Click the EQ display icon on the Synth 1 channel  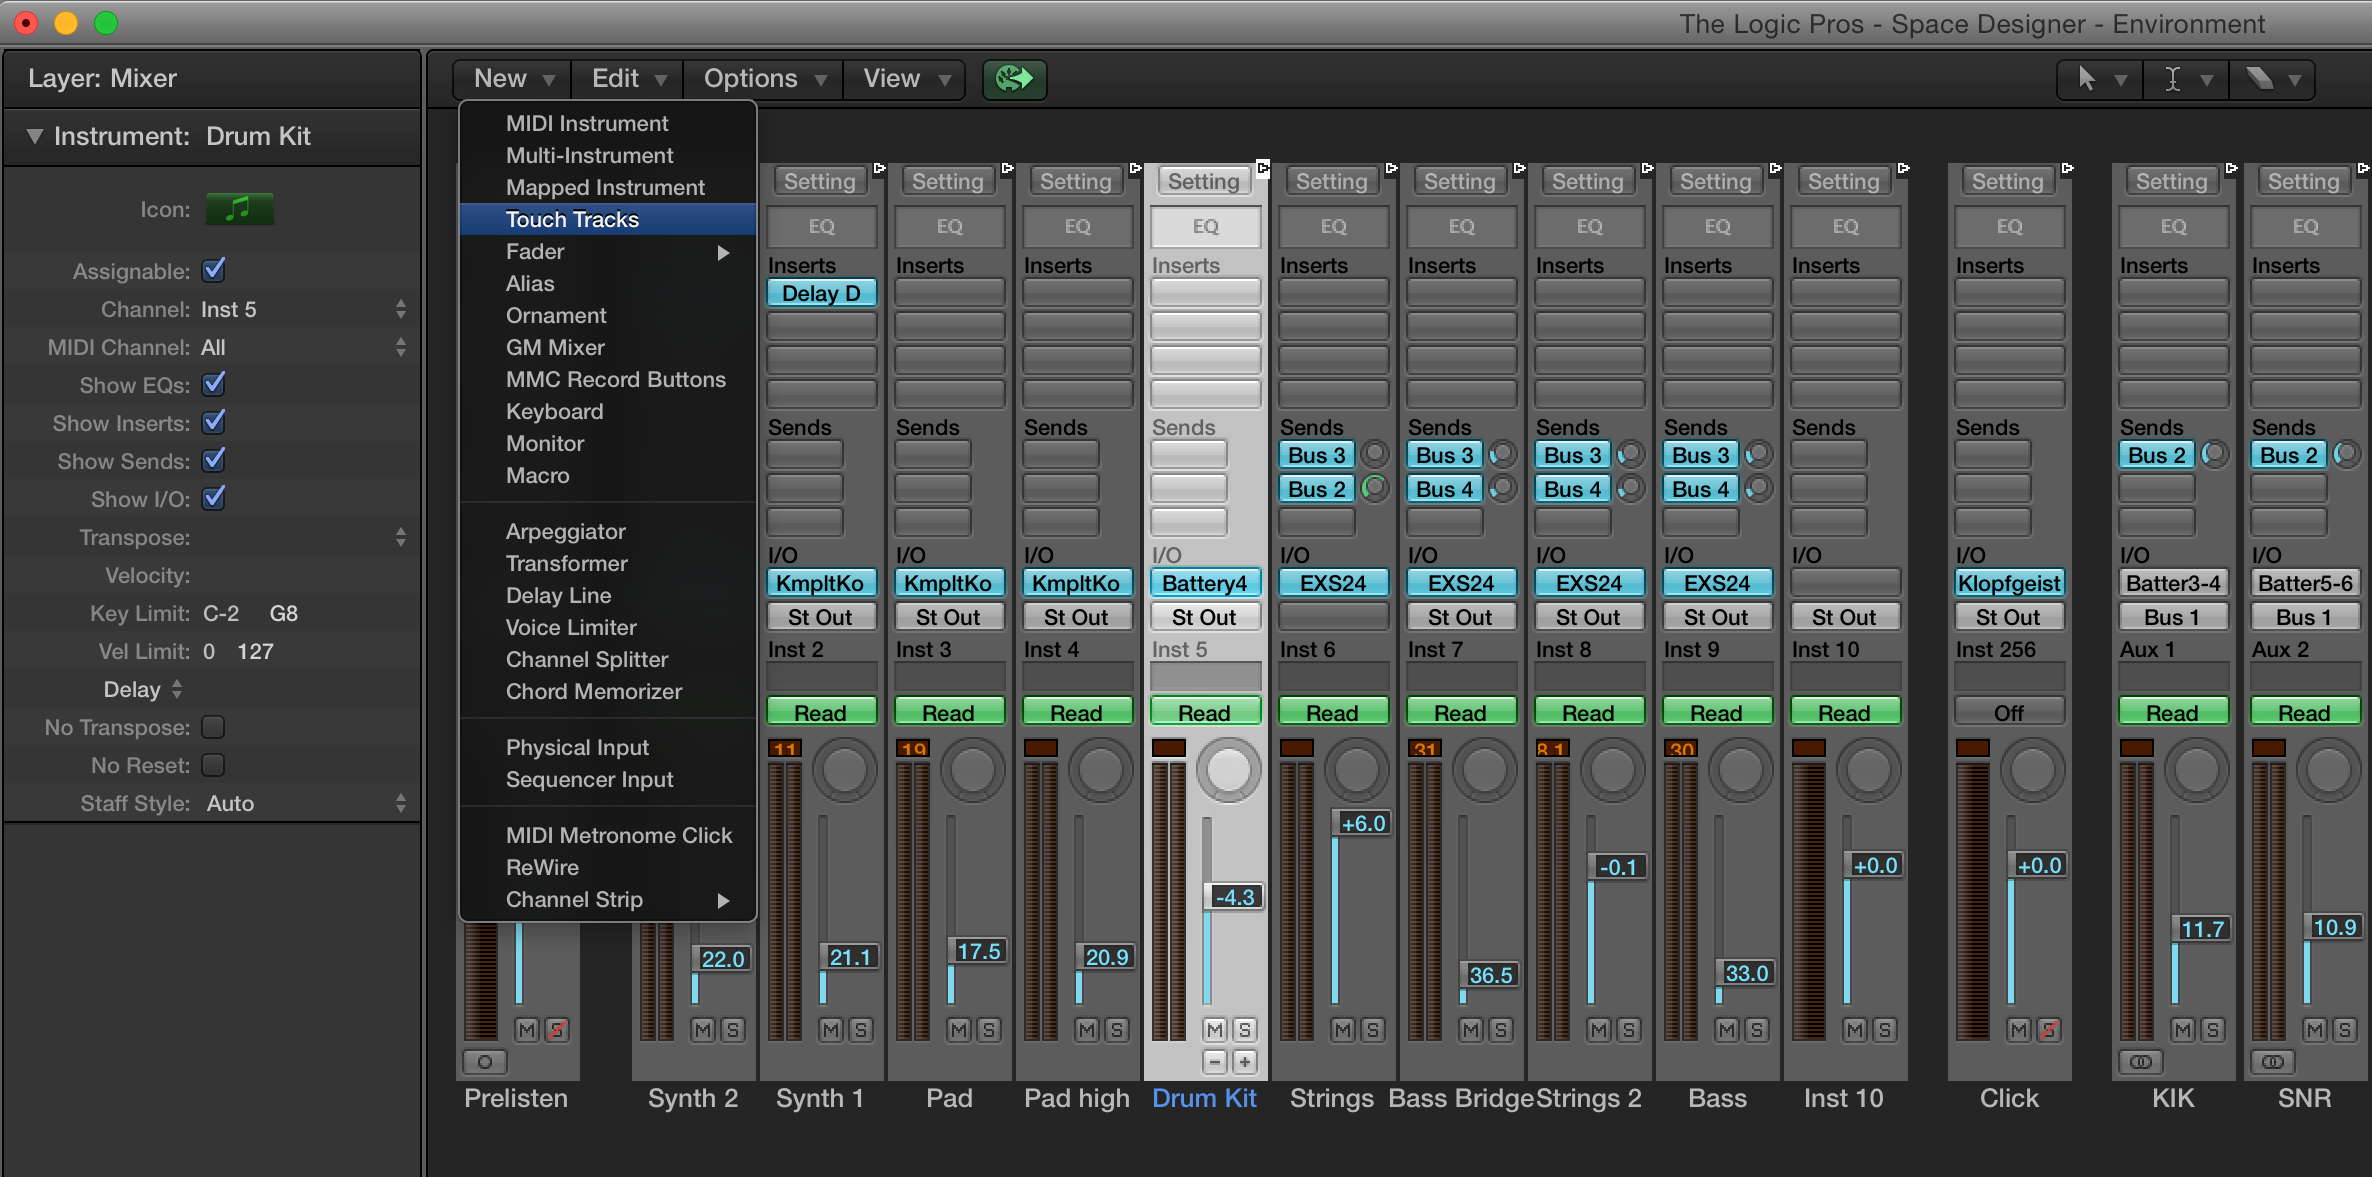coord(821,227)
